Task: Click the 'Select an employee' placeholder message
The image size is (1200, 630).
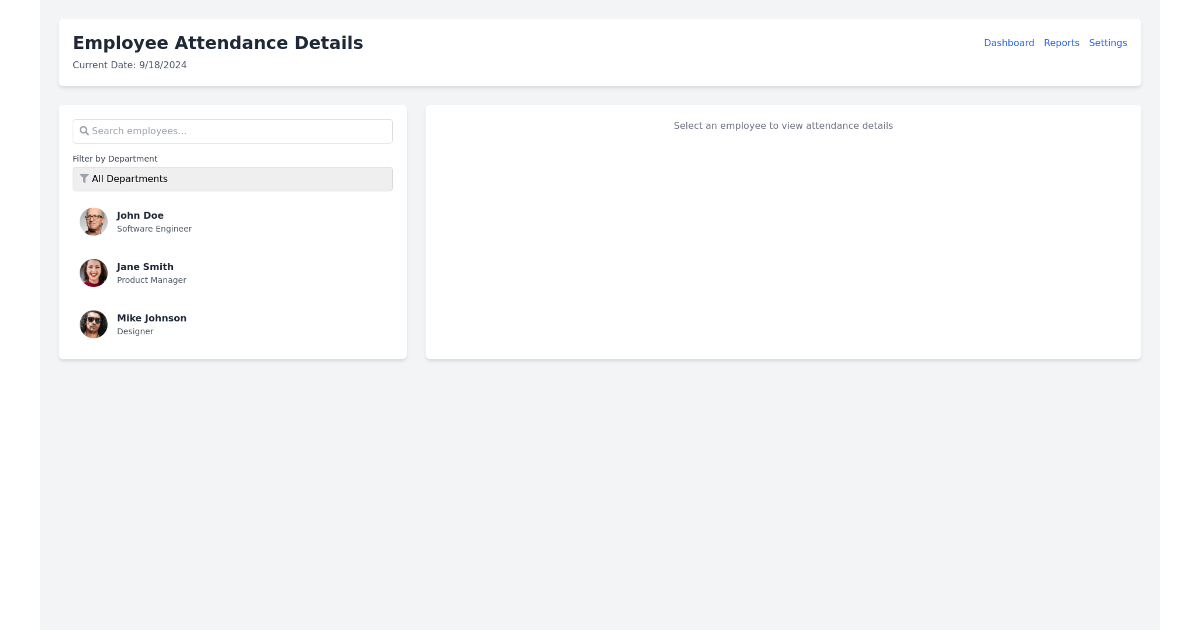Action: point(783,126)
